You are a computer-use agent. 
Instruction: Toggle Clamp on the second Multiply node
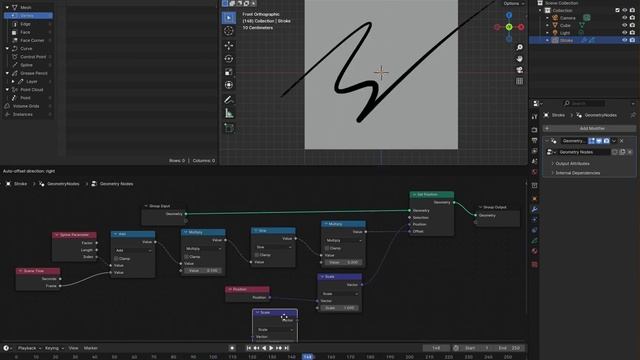[x=327, y=248]
